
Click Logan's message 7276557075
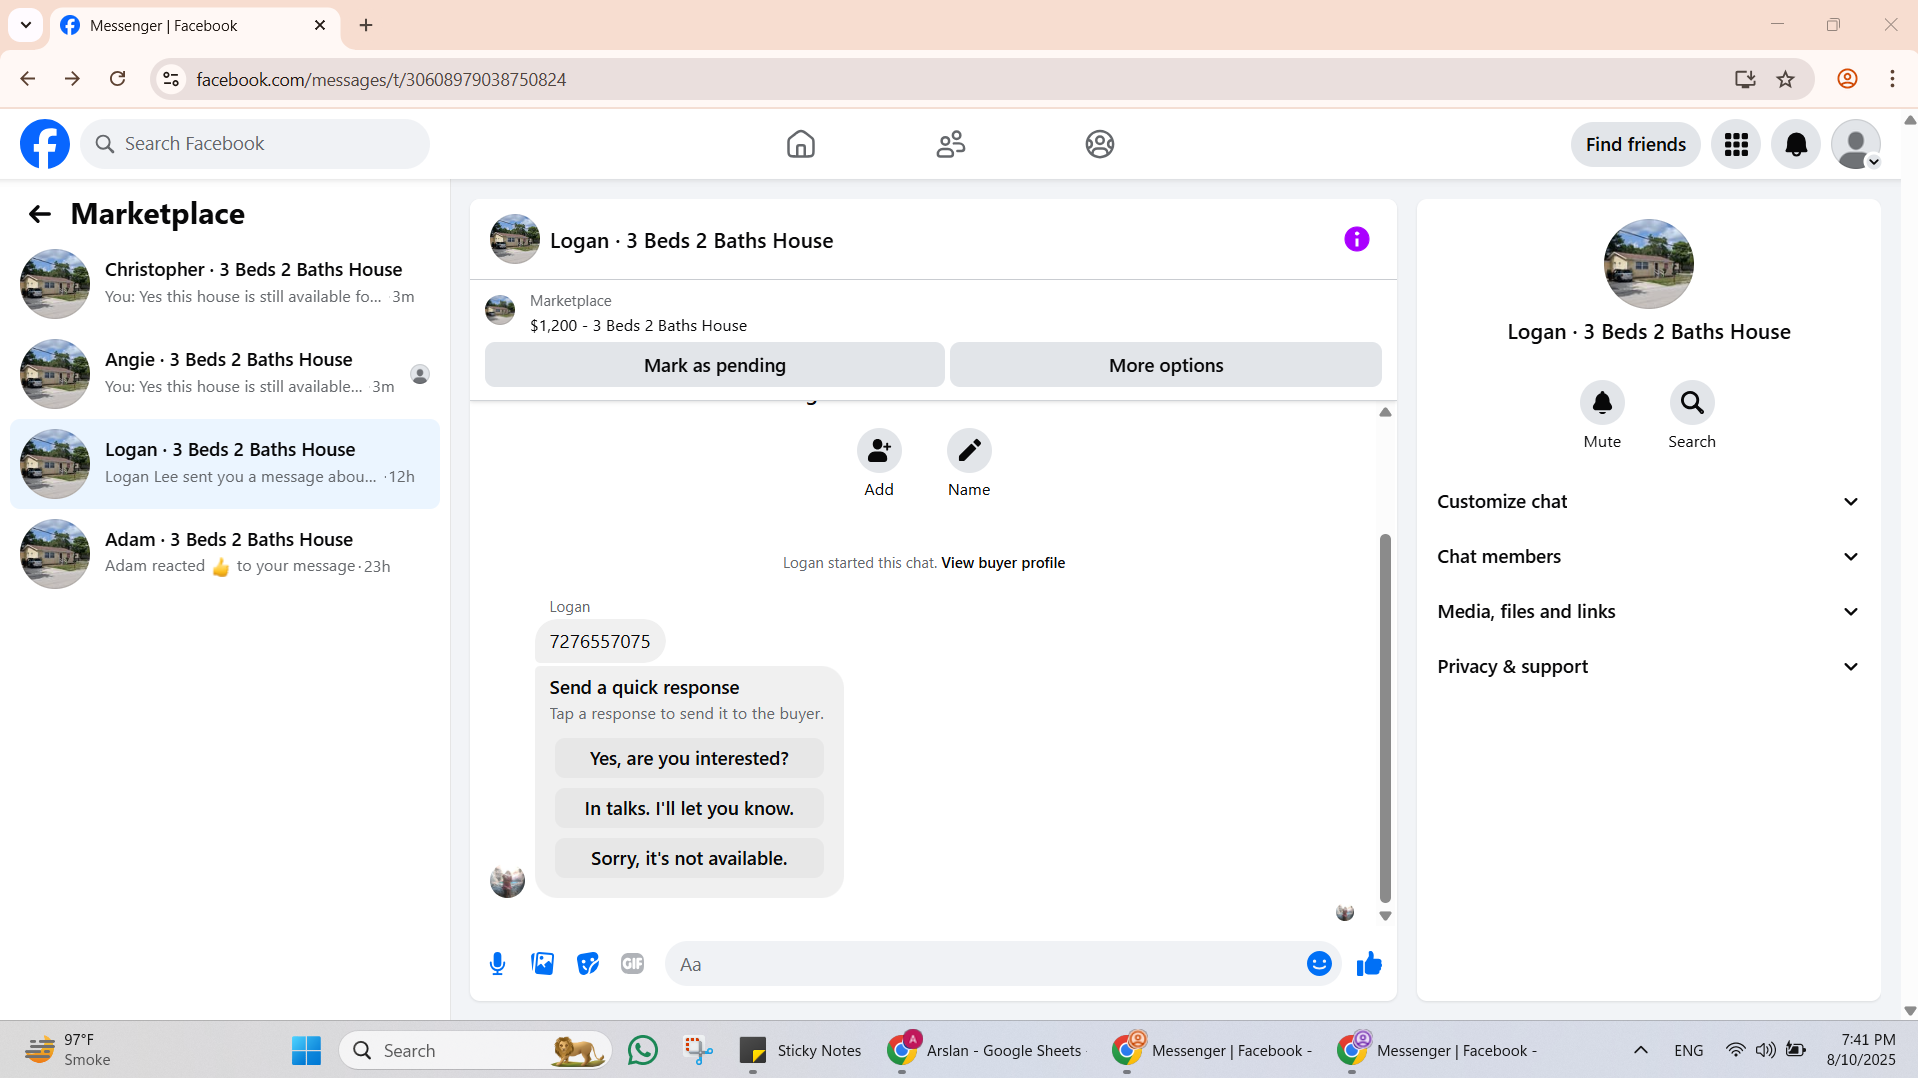coord(600,642)
